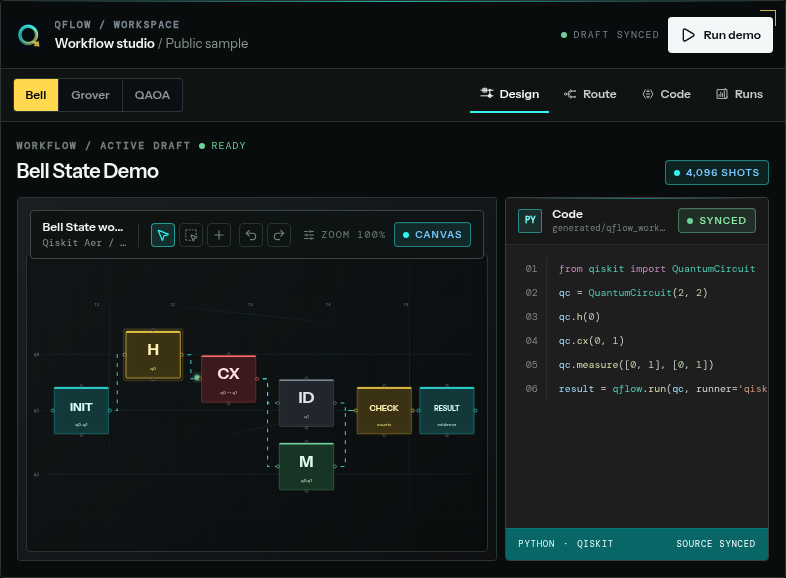
Task: Toggle the Synced code status pill
Action: point(717,221)
